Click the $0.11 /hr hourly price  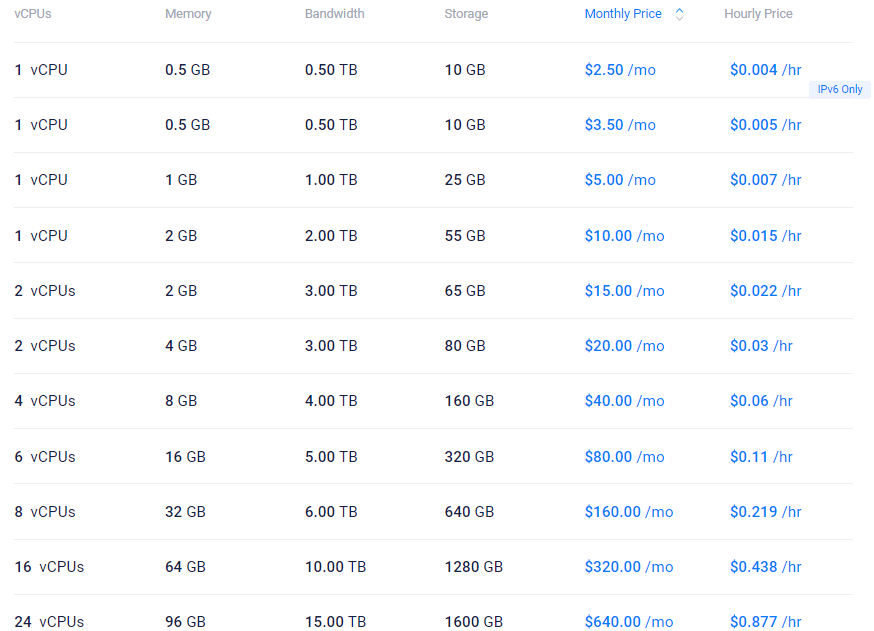coord(761,457)
